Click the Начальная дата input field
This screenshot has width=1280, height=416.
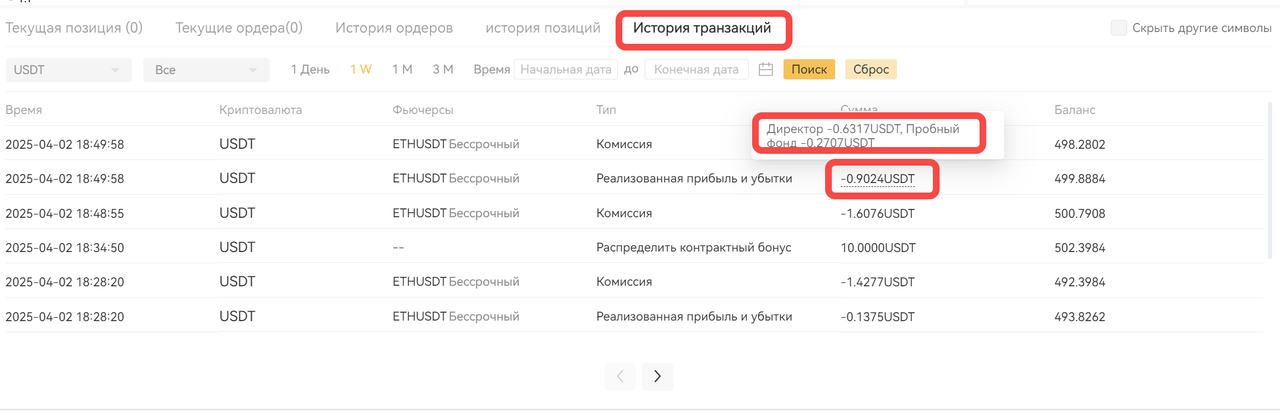(566, 70)
